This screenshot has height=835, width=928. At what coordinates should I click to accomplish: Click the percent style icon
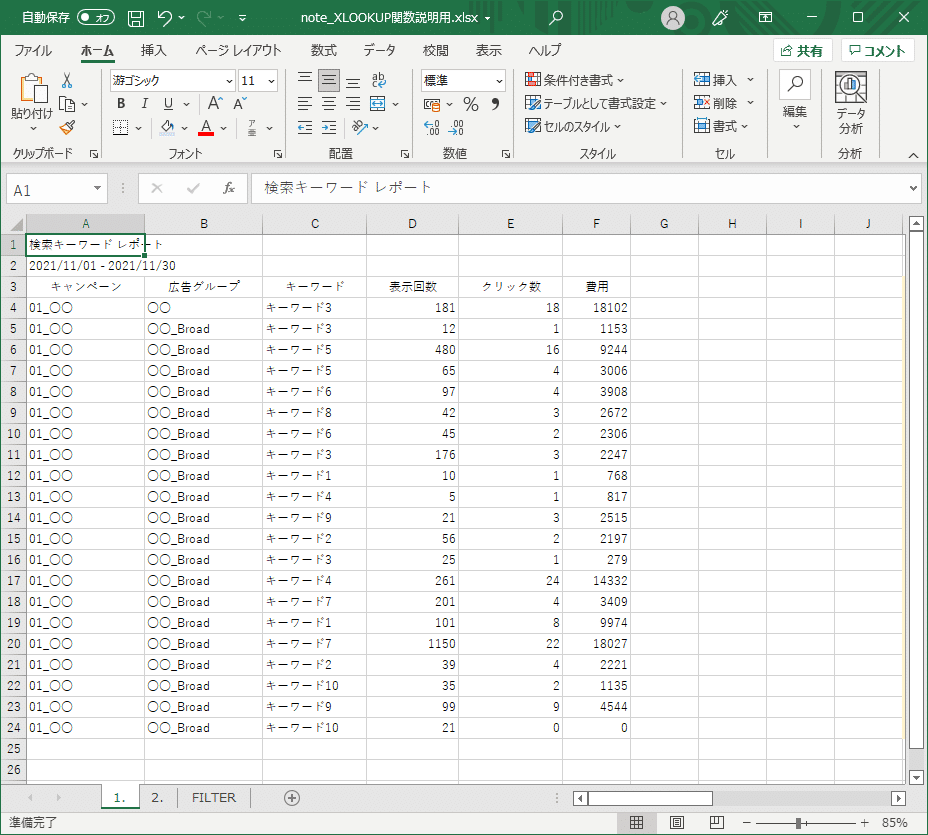pos(471,105)
